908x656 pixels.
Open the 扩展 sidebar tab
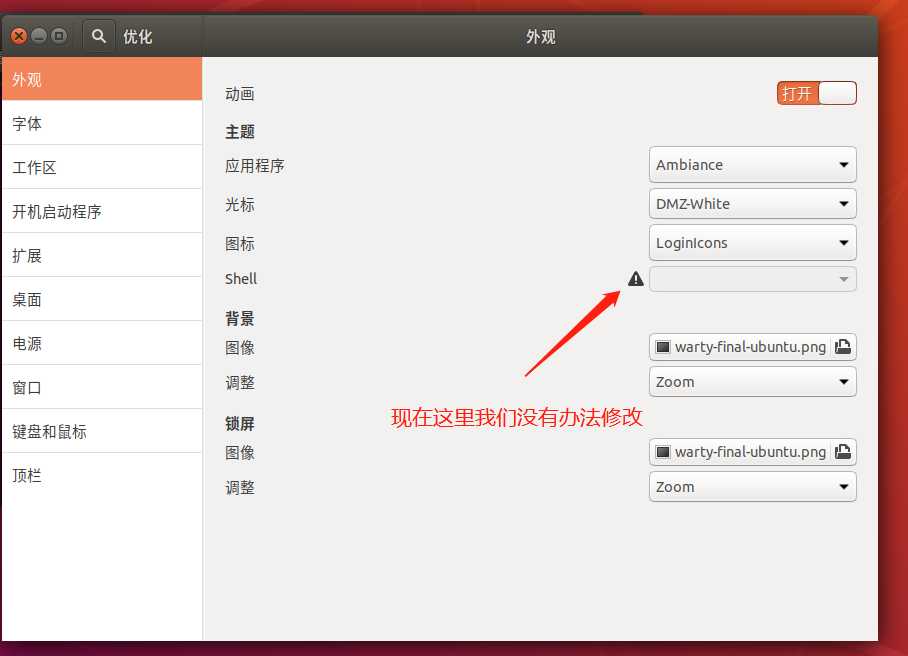pyautogui.click(x=102, y=255)
